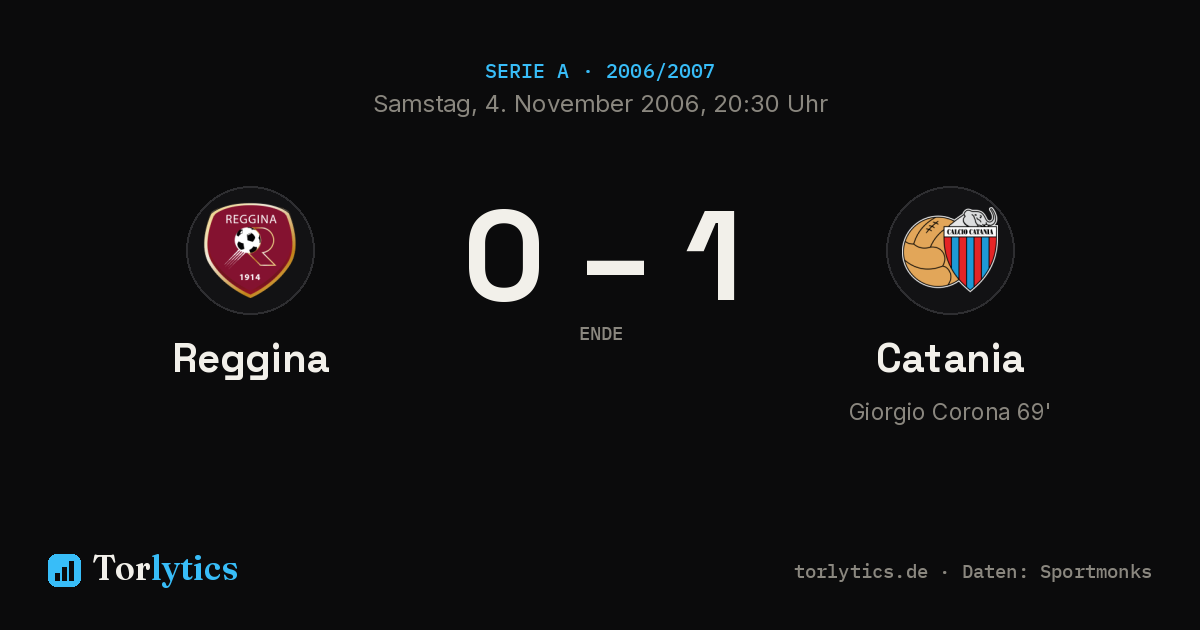Click the Catania club crest
The height and width of the screenshot is (630, 1200).
click(x=950, y=250)
